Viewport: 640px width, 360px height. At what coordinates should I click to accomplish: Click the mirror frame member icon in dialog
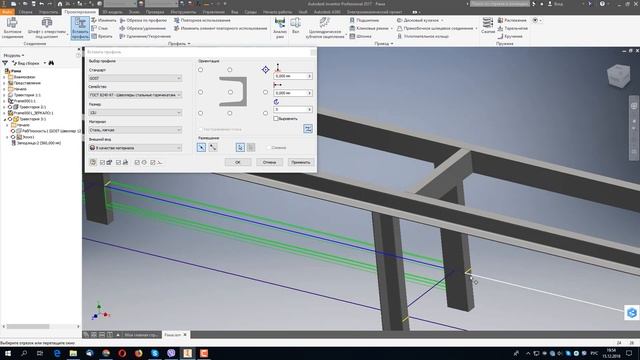click(x=308, y=129)
